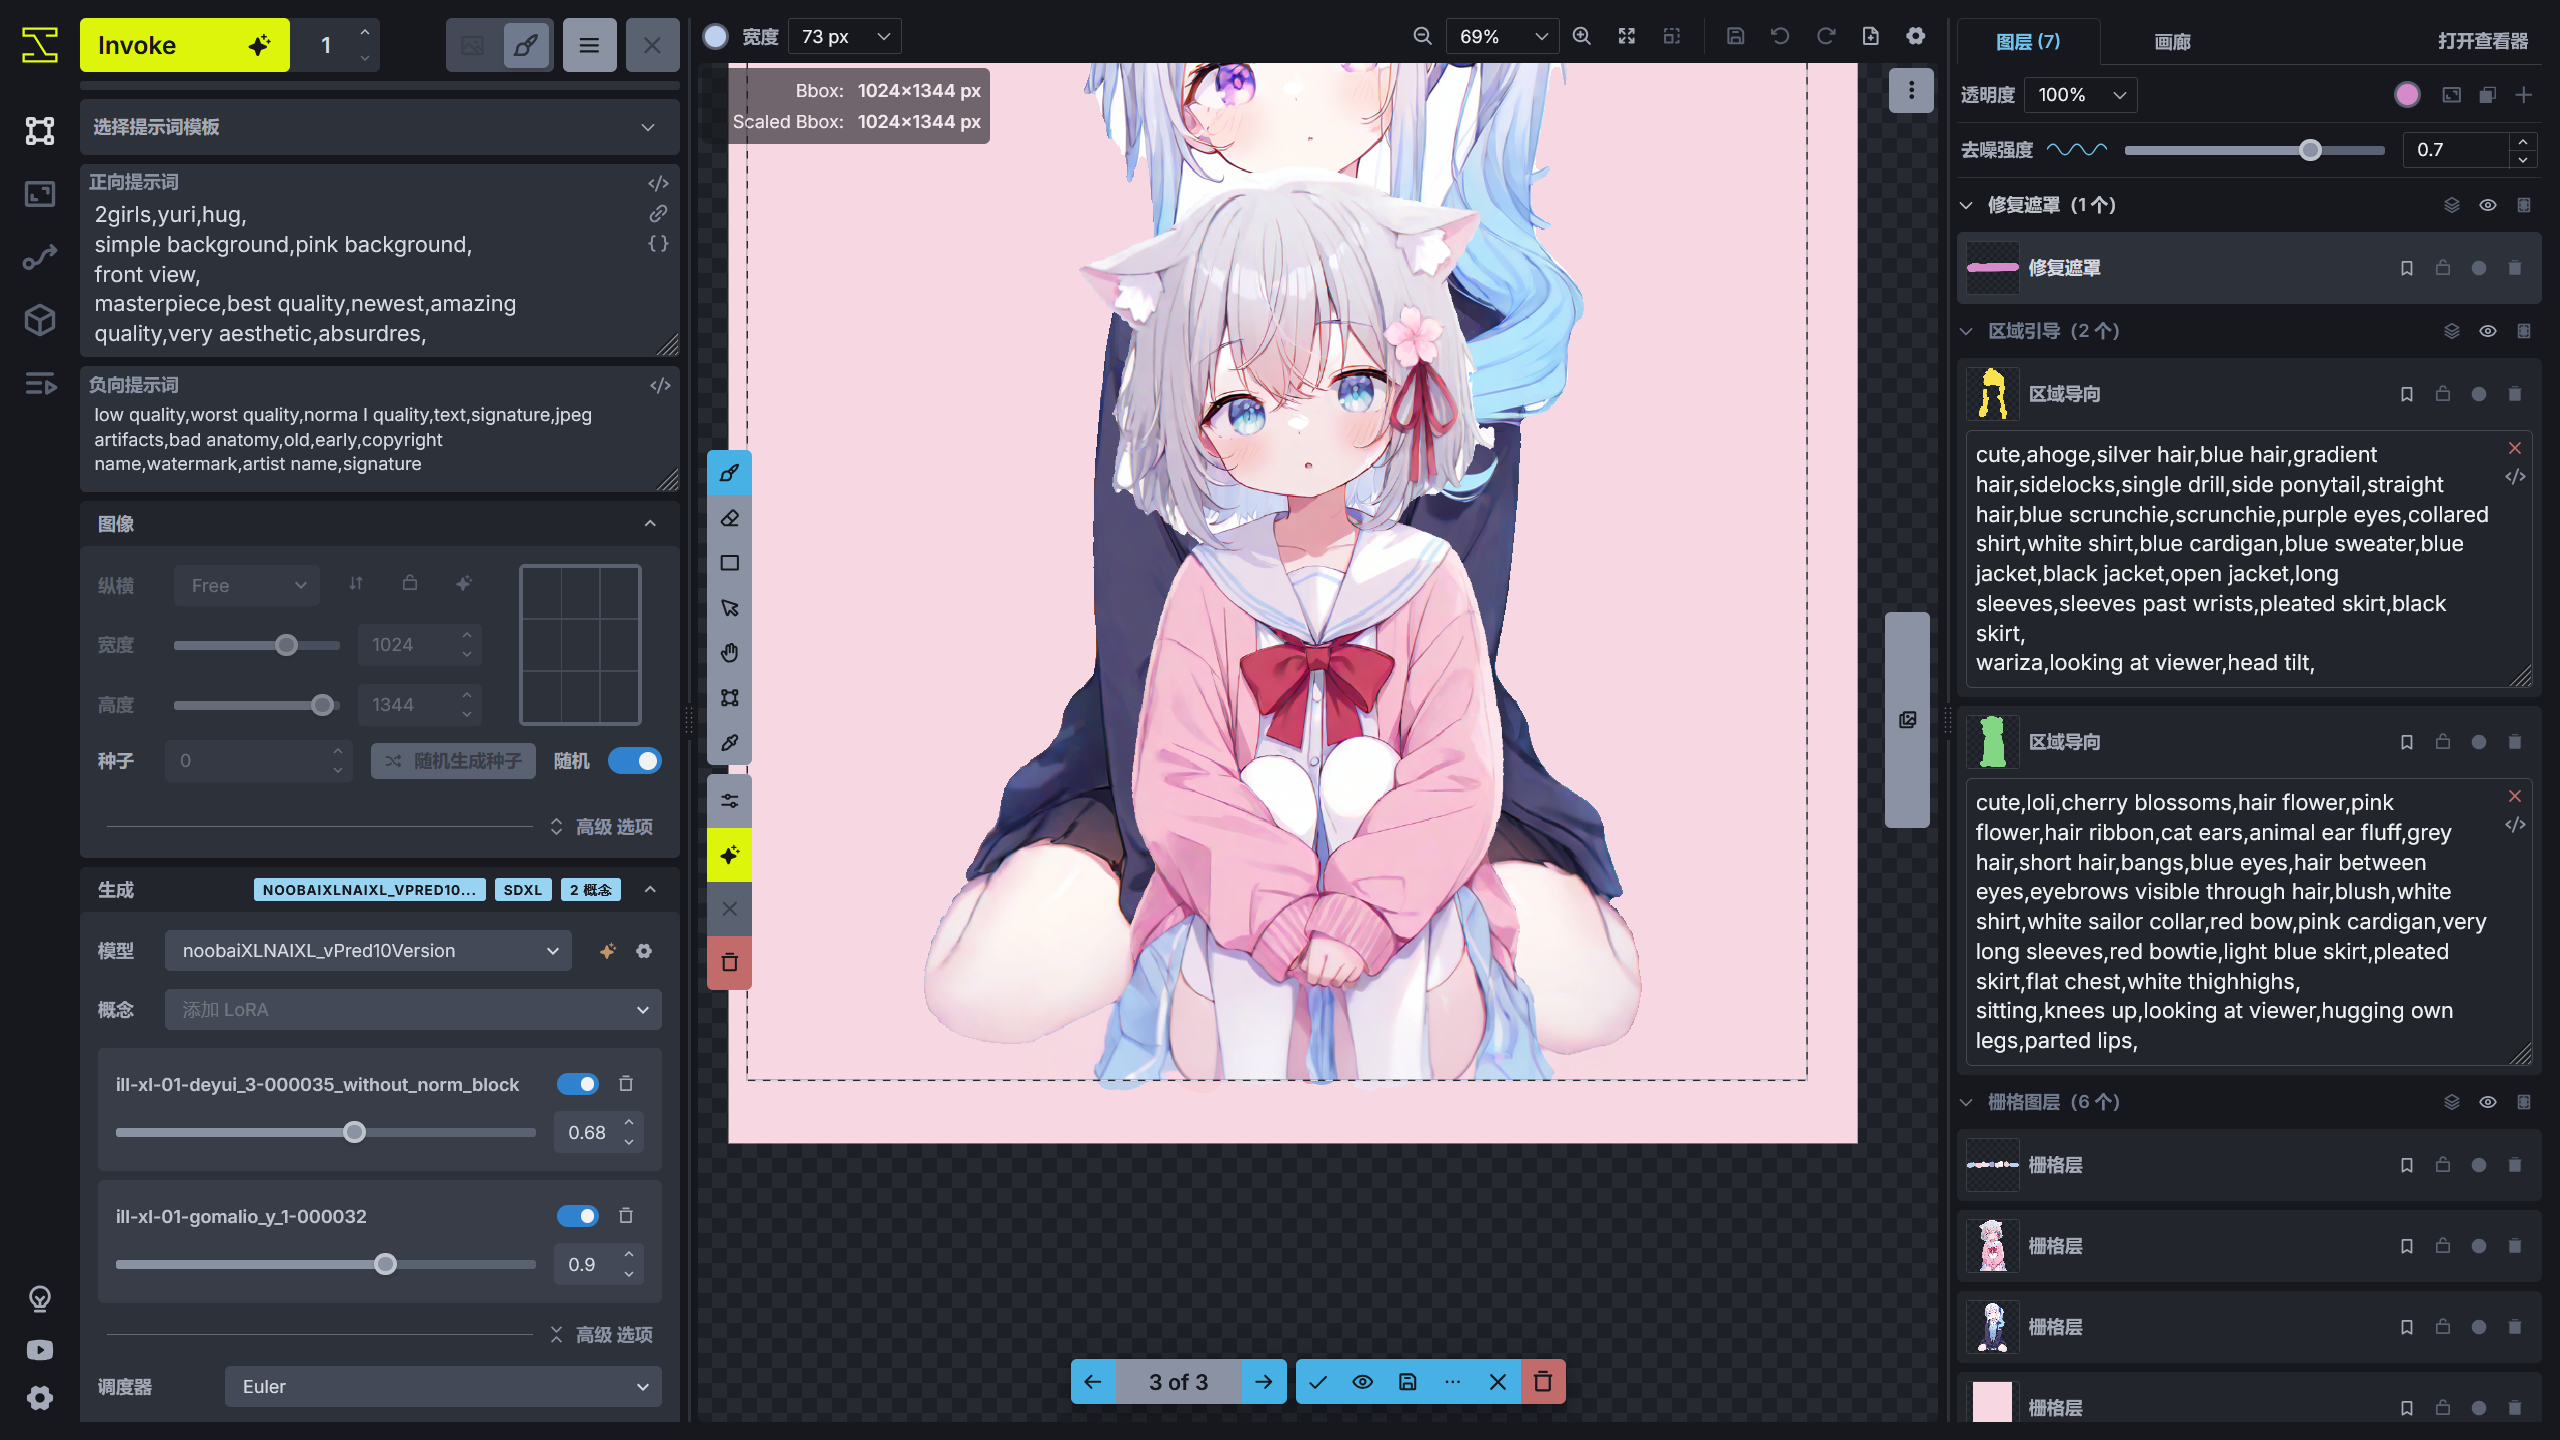Select the Eraser tool

coord(729,518)
